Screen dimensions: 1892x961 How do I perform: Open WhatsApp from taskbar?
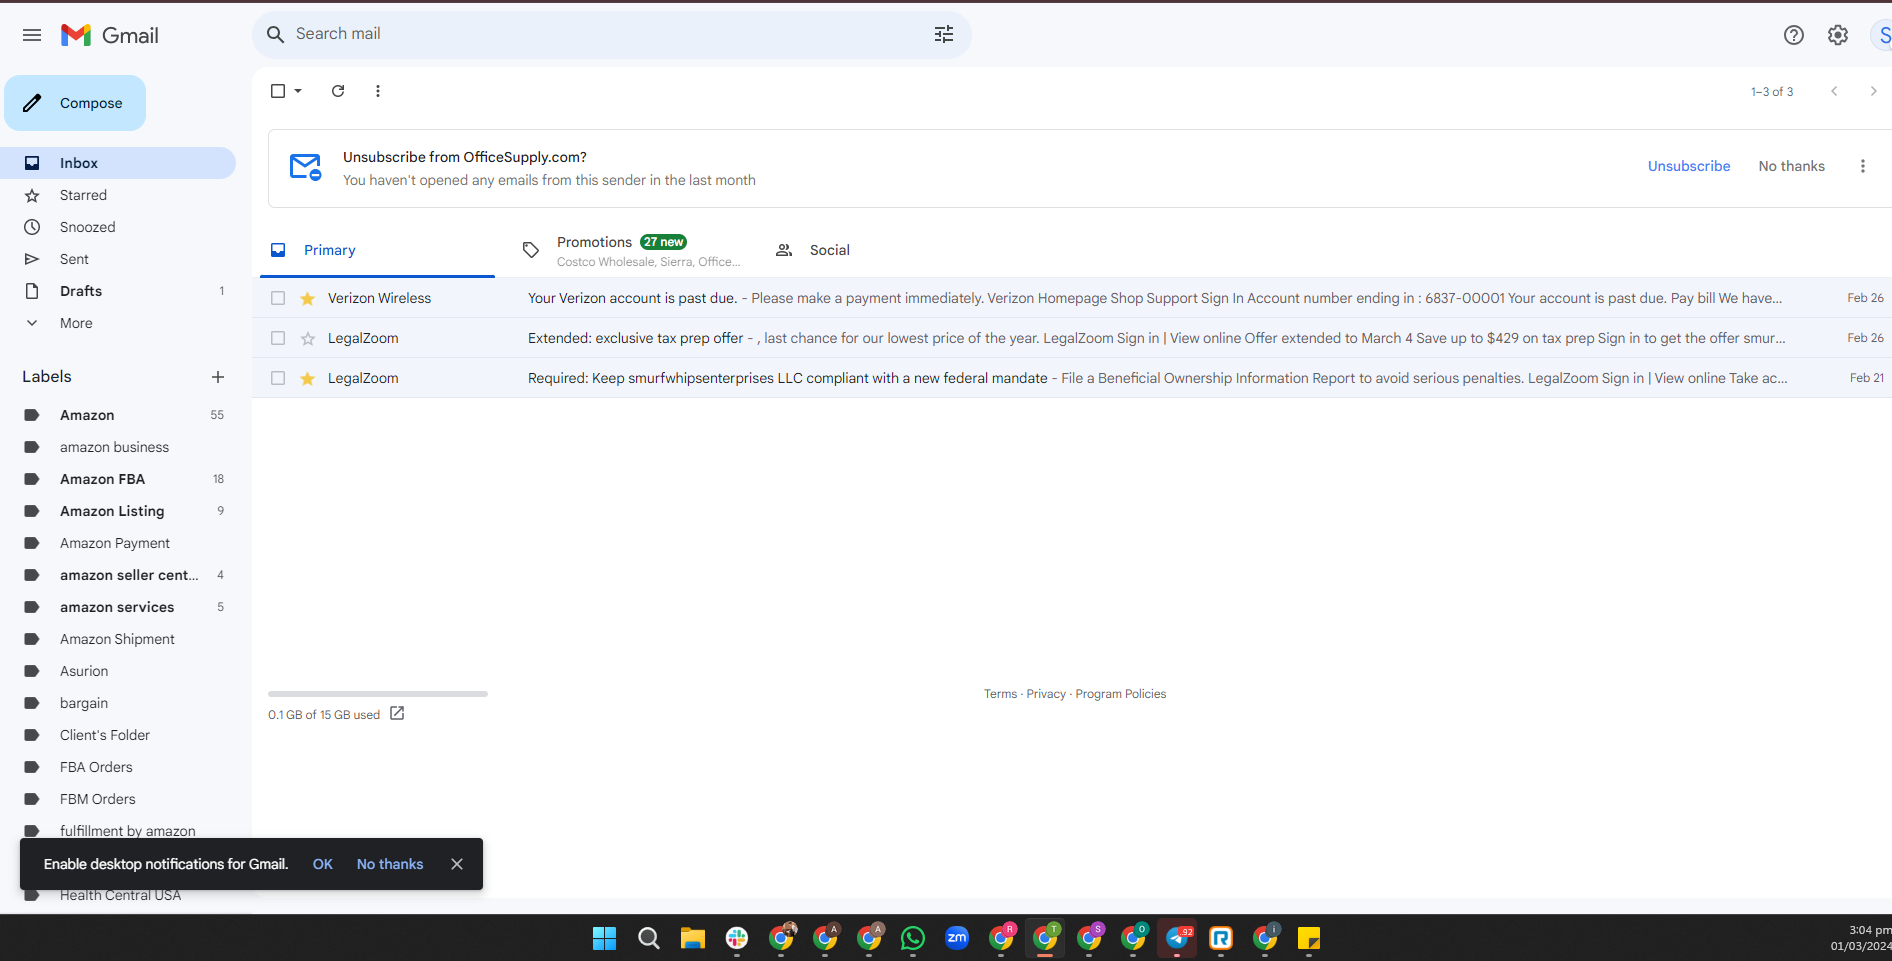pyautogui.click(x=913, y=938)
